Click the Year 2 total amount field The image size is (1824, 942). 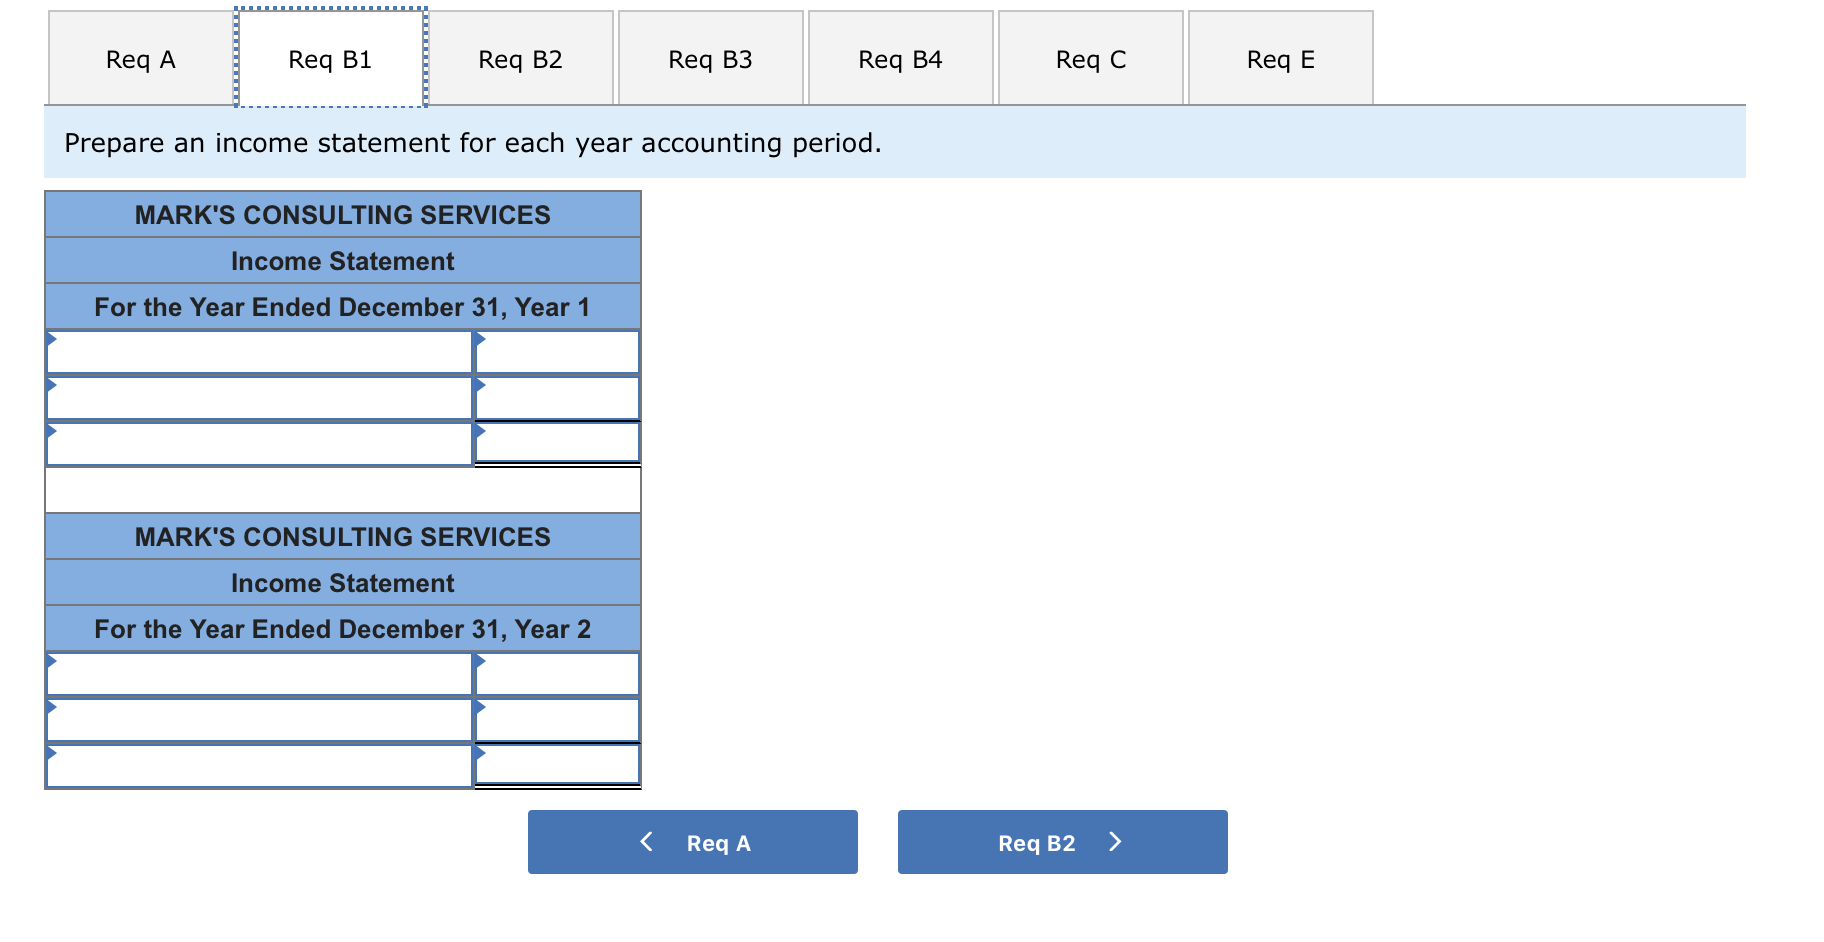(x=557, y=765)
